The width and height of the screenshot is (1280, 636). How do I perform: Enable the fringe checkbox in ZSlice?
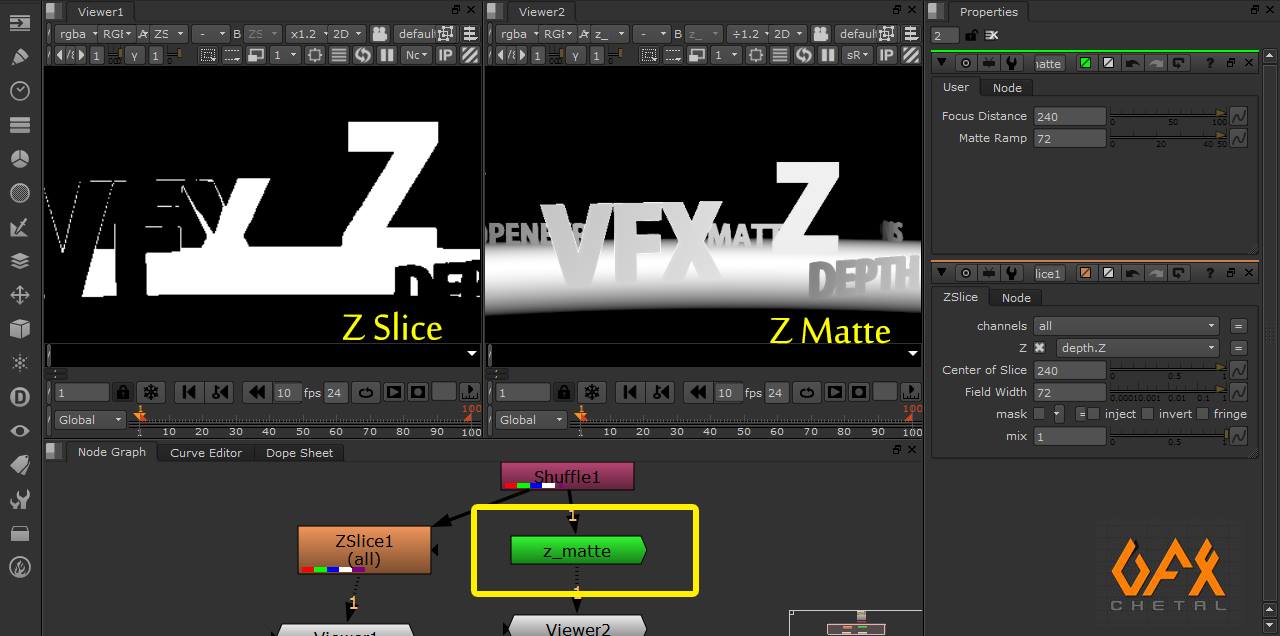point(1203,414)
